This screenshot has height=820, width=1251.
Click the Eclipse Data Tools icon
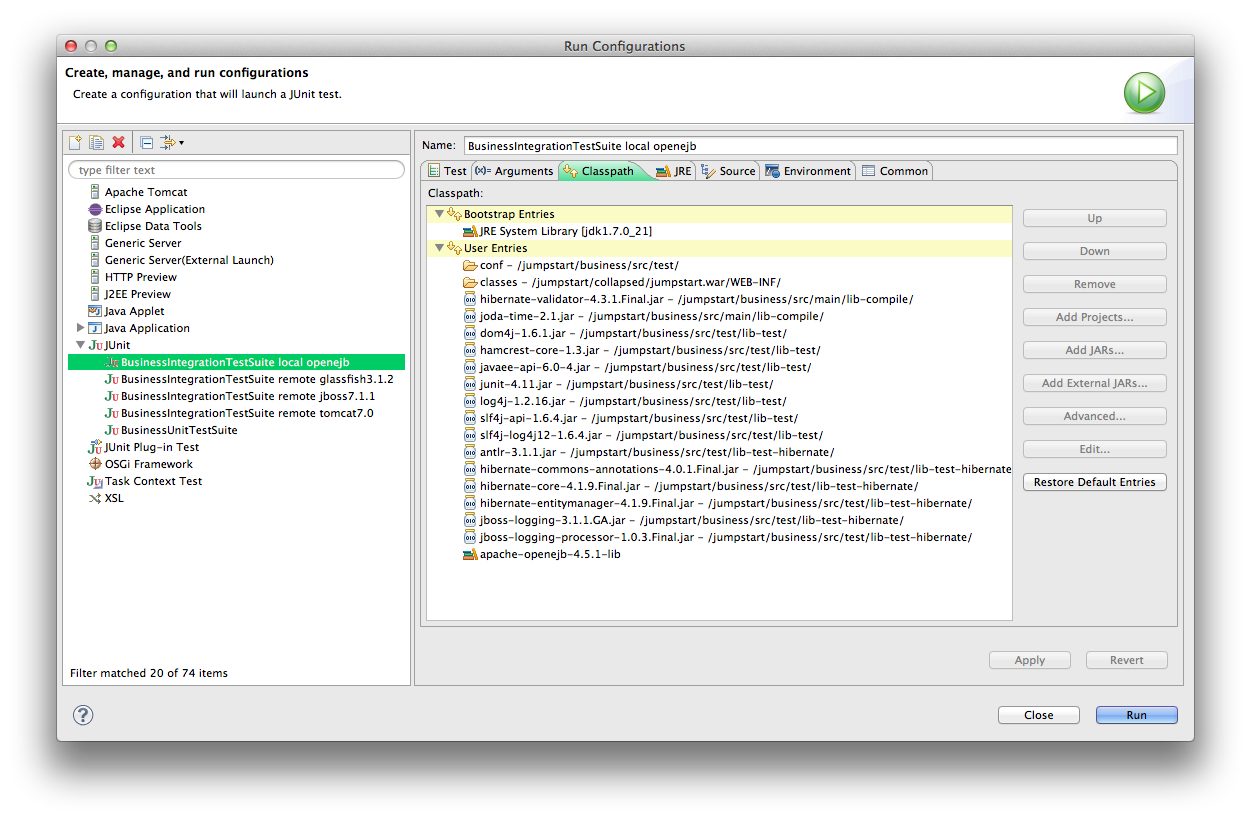[95, 226]
